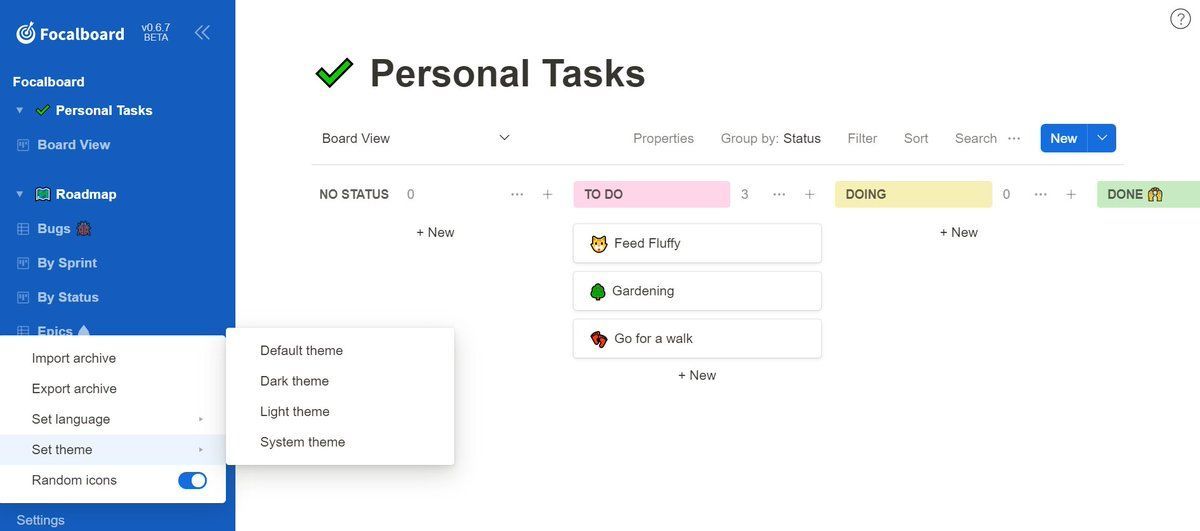Screen dimensions: 1200x531
Task: Open the Board View dropdown chevron
Action: [504, 138]
